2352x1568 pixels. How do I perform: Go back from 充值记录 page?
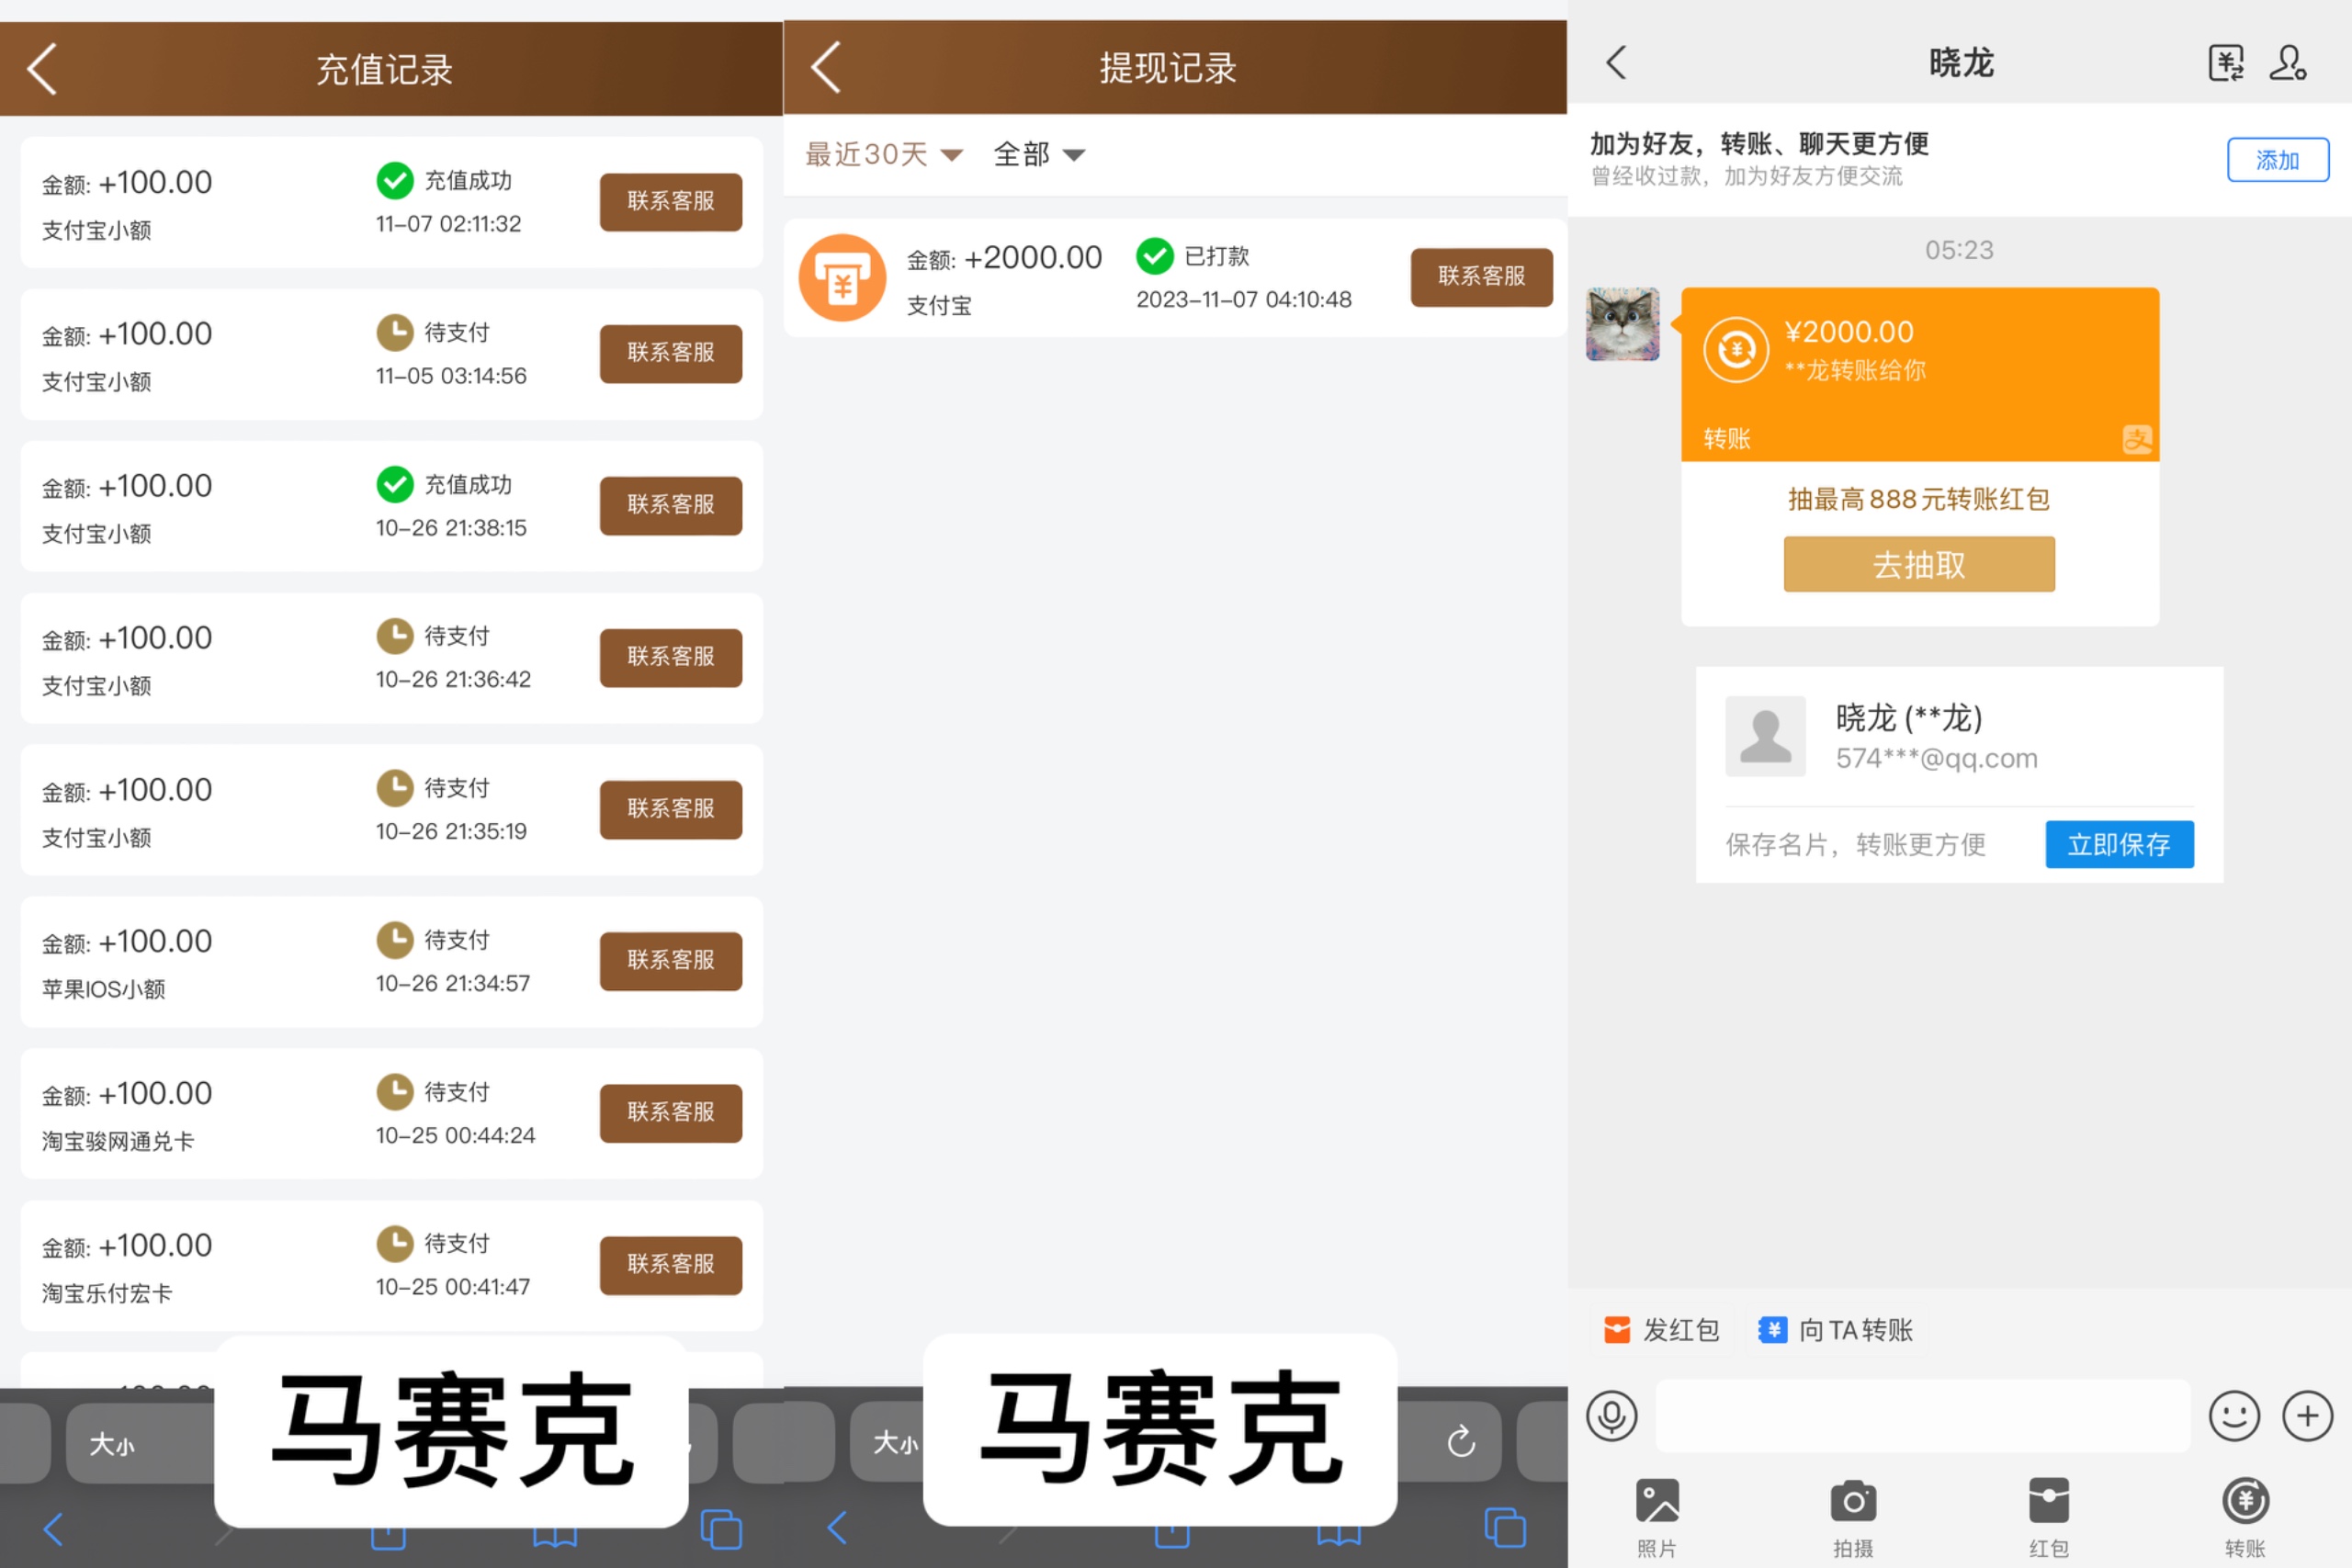[x=43, y=69]
